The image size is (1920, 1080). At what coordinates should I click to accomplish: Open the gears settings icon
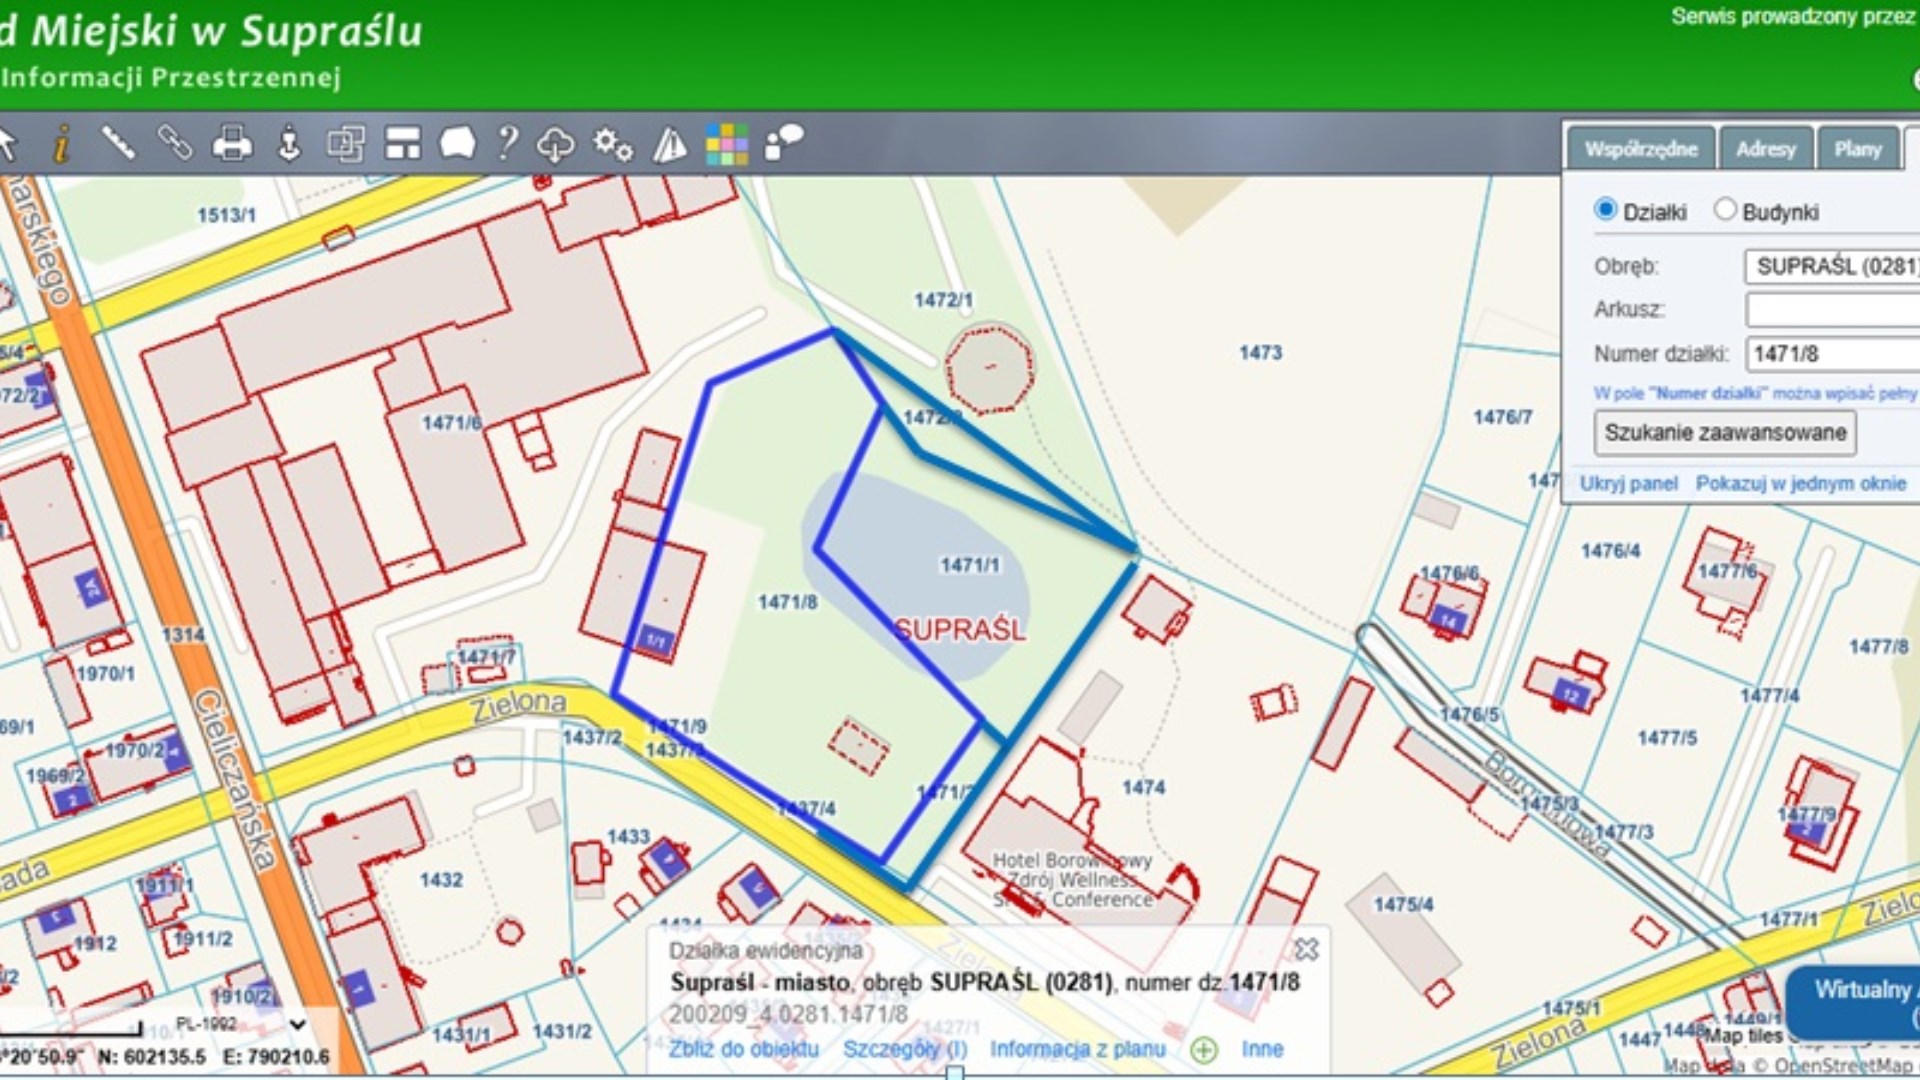coord(612,144)
